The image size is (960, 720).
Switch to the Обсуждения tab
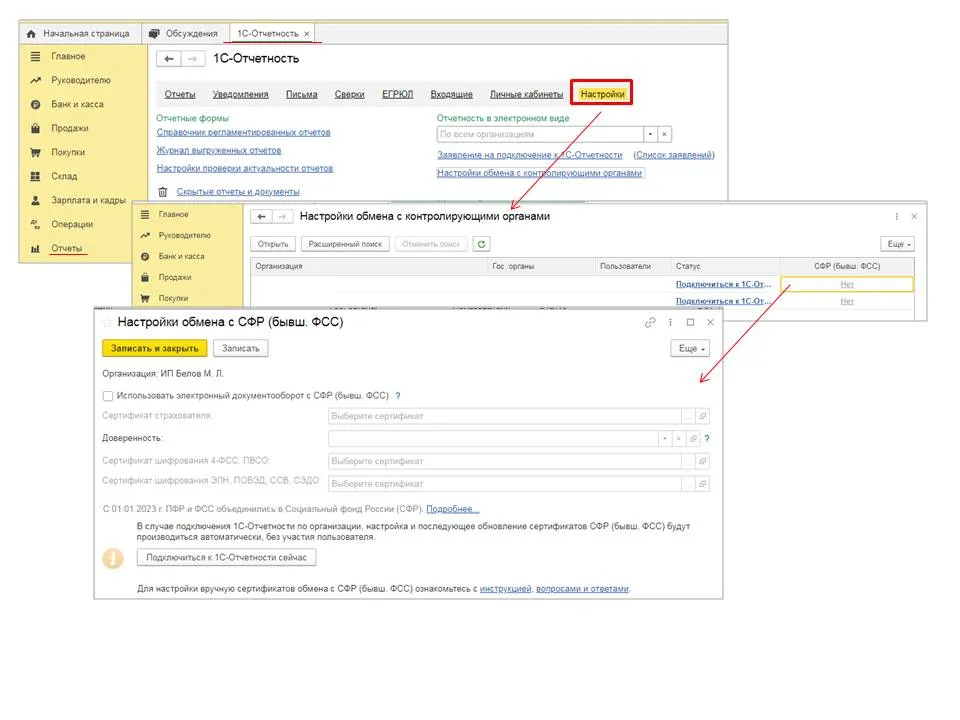click(184, 34)
